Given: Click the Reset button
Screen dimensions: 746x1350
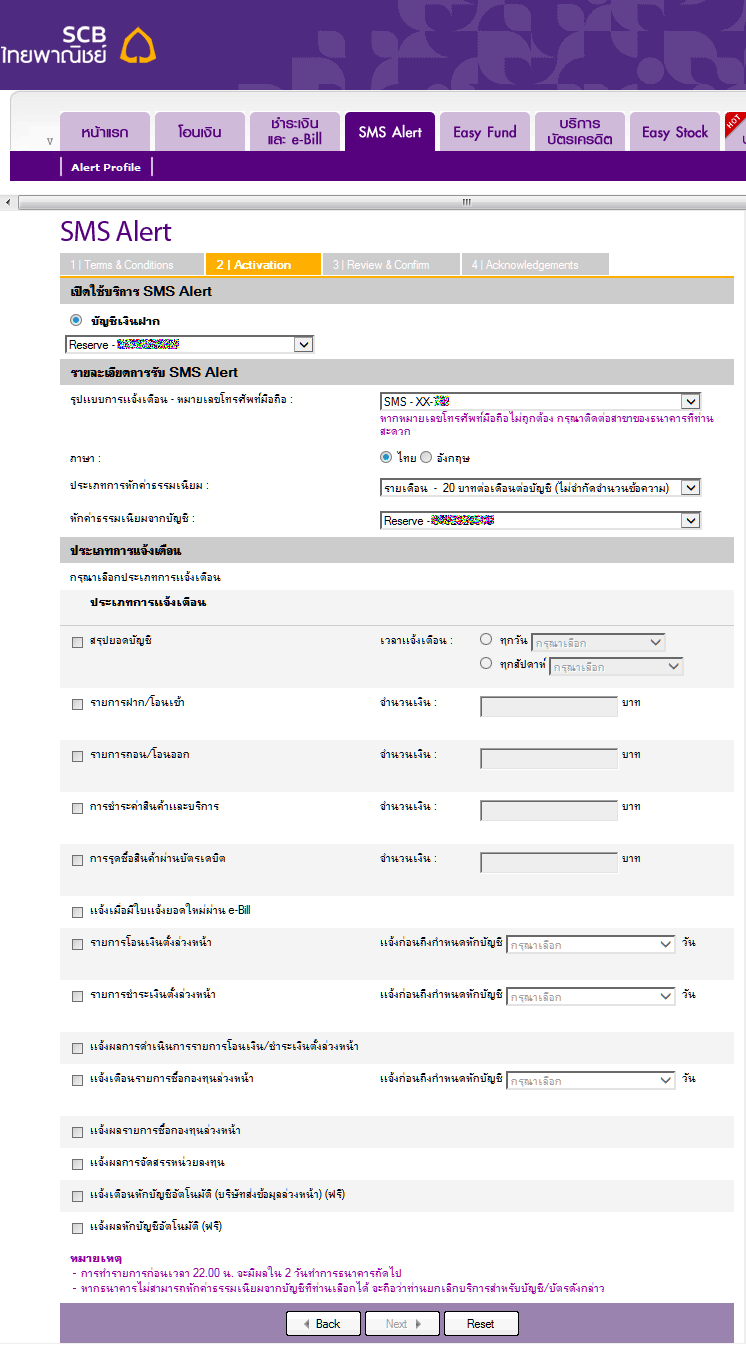Looking at the screenshot, I should pos(480,1323).
